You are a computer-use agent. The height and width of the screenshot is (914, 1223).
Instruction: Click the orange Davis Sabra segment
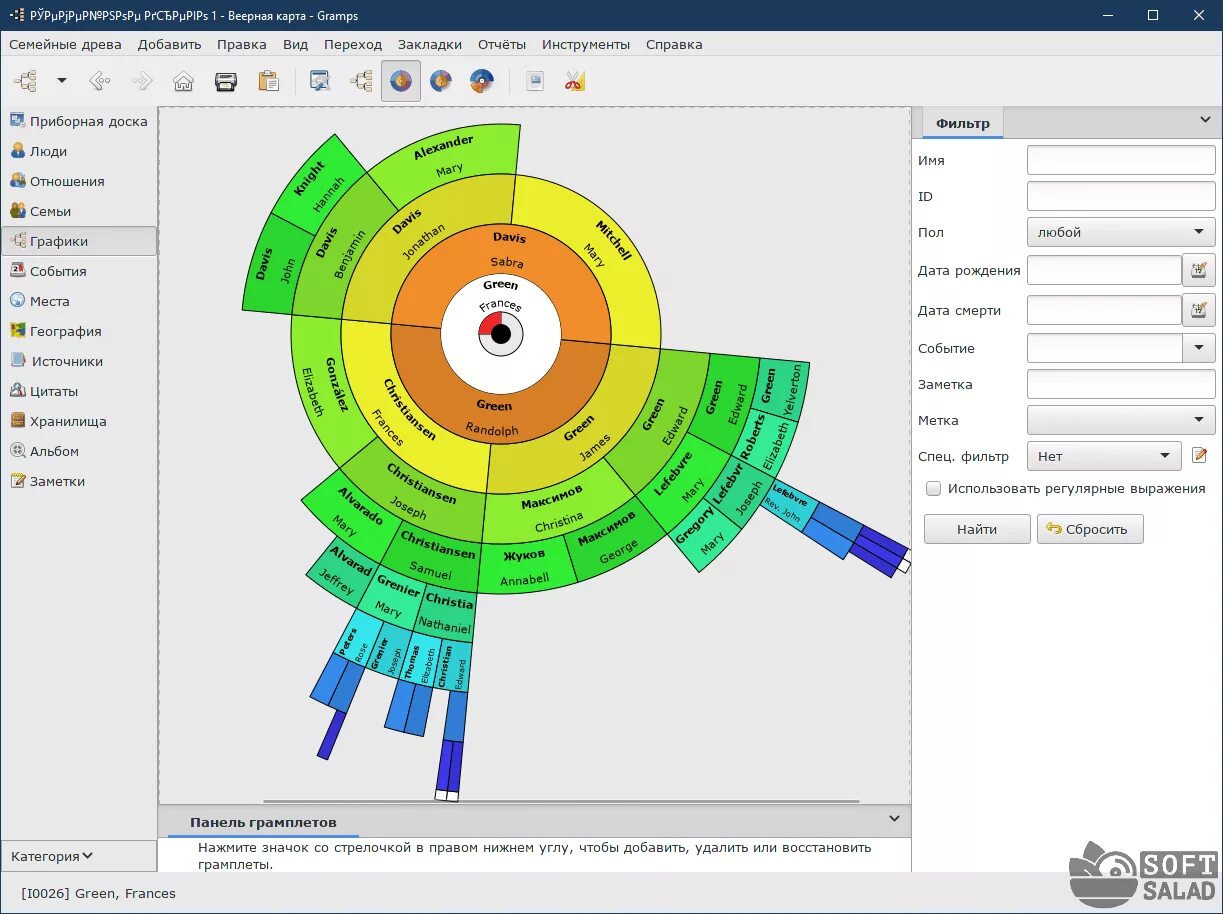[505, 248]
